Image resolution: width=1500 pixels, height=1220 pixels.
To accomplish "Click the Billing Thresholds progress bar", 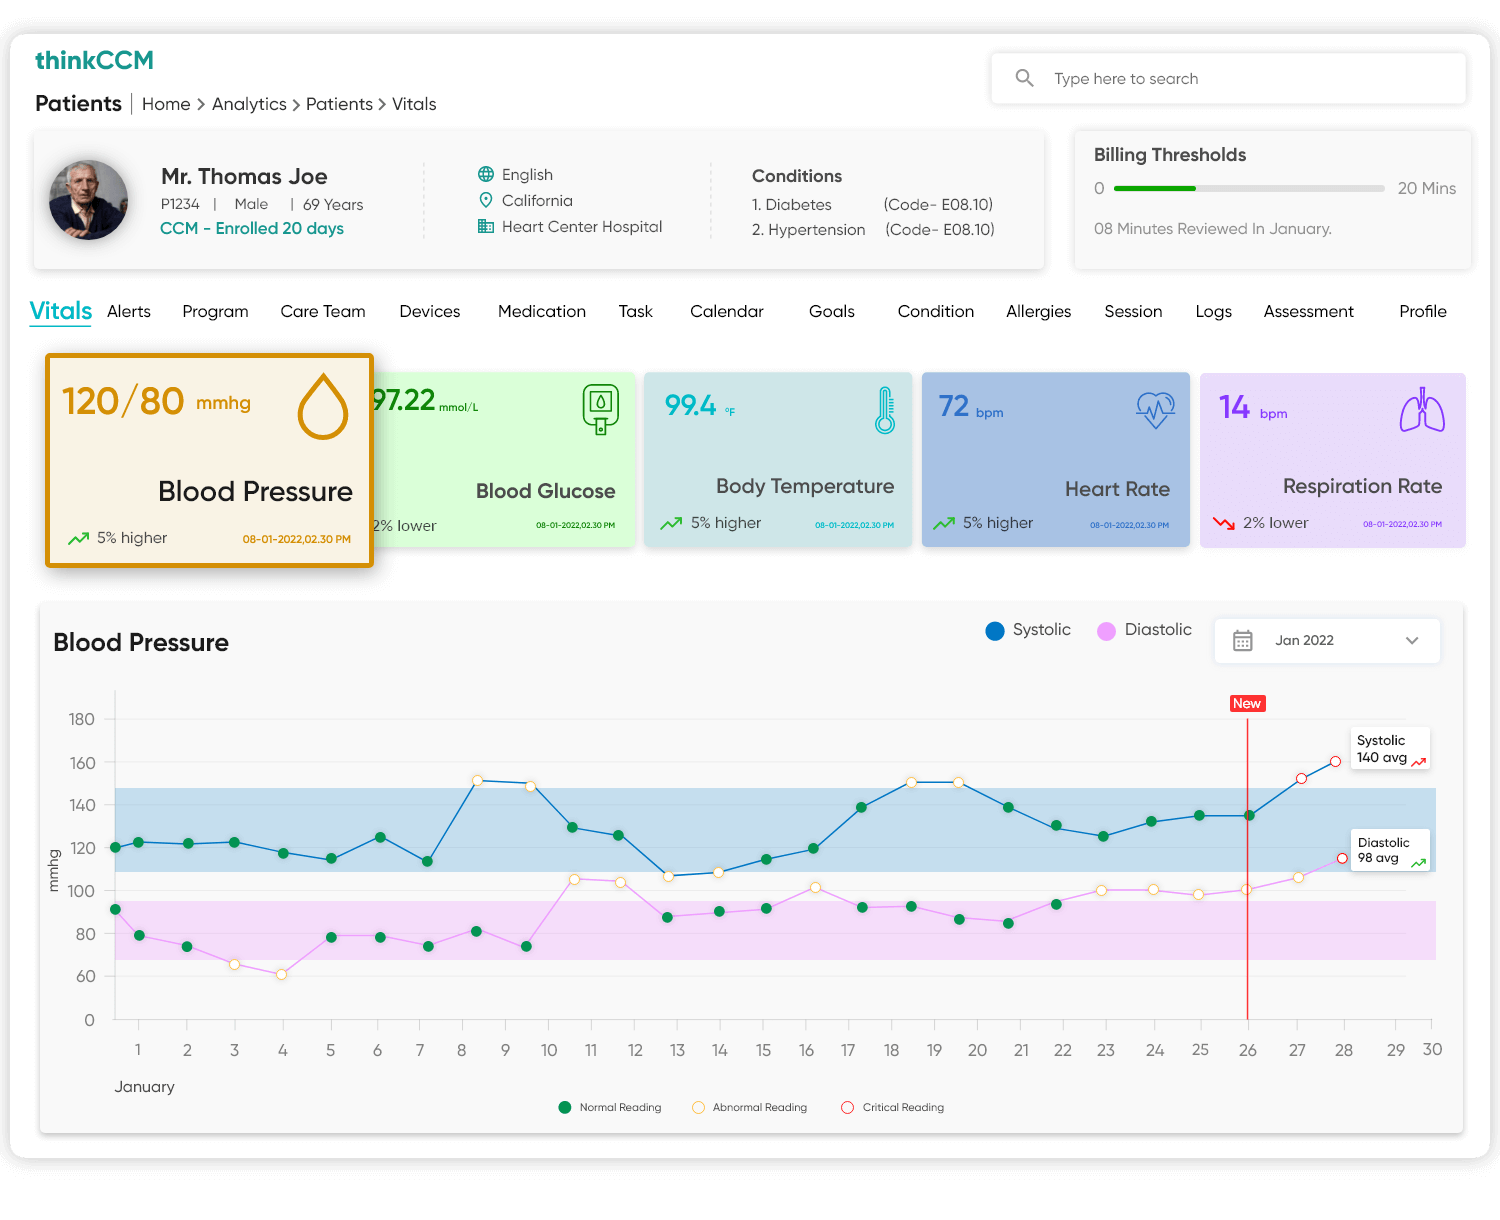I will pos(1248,188).
